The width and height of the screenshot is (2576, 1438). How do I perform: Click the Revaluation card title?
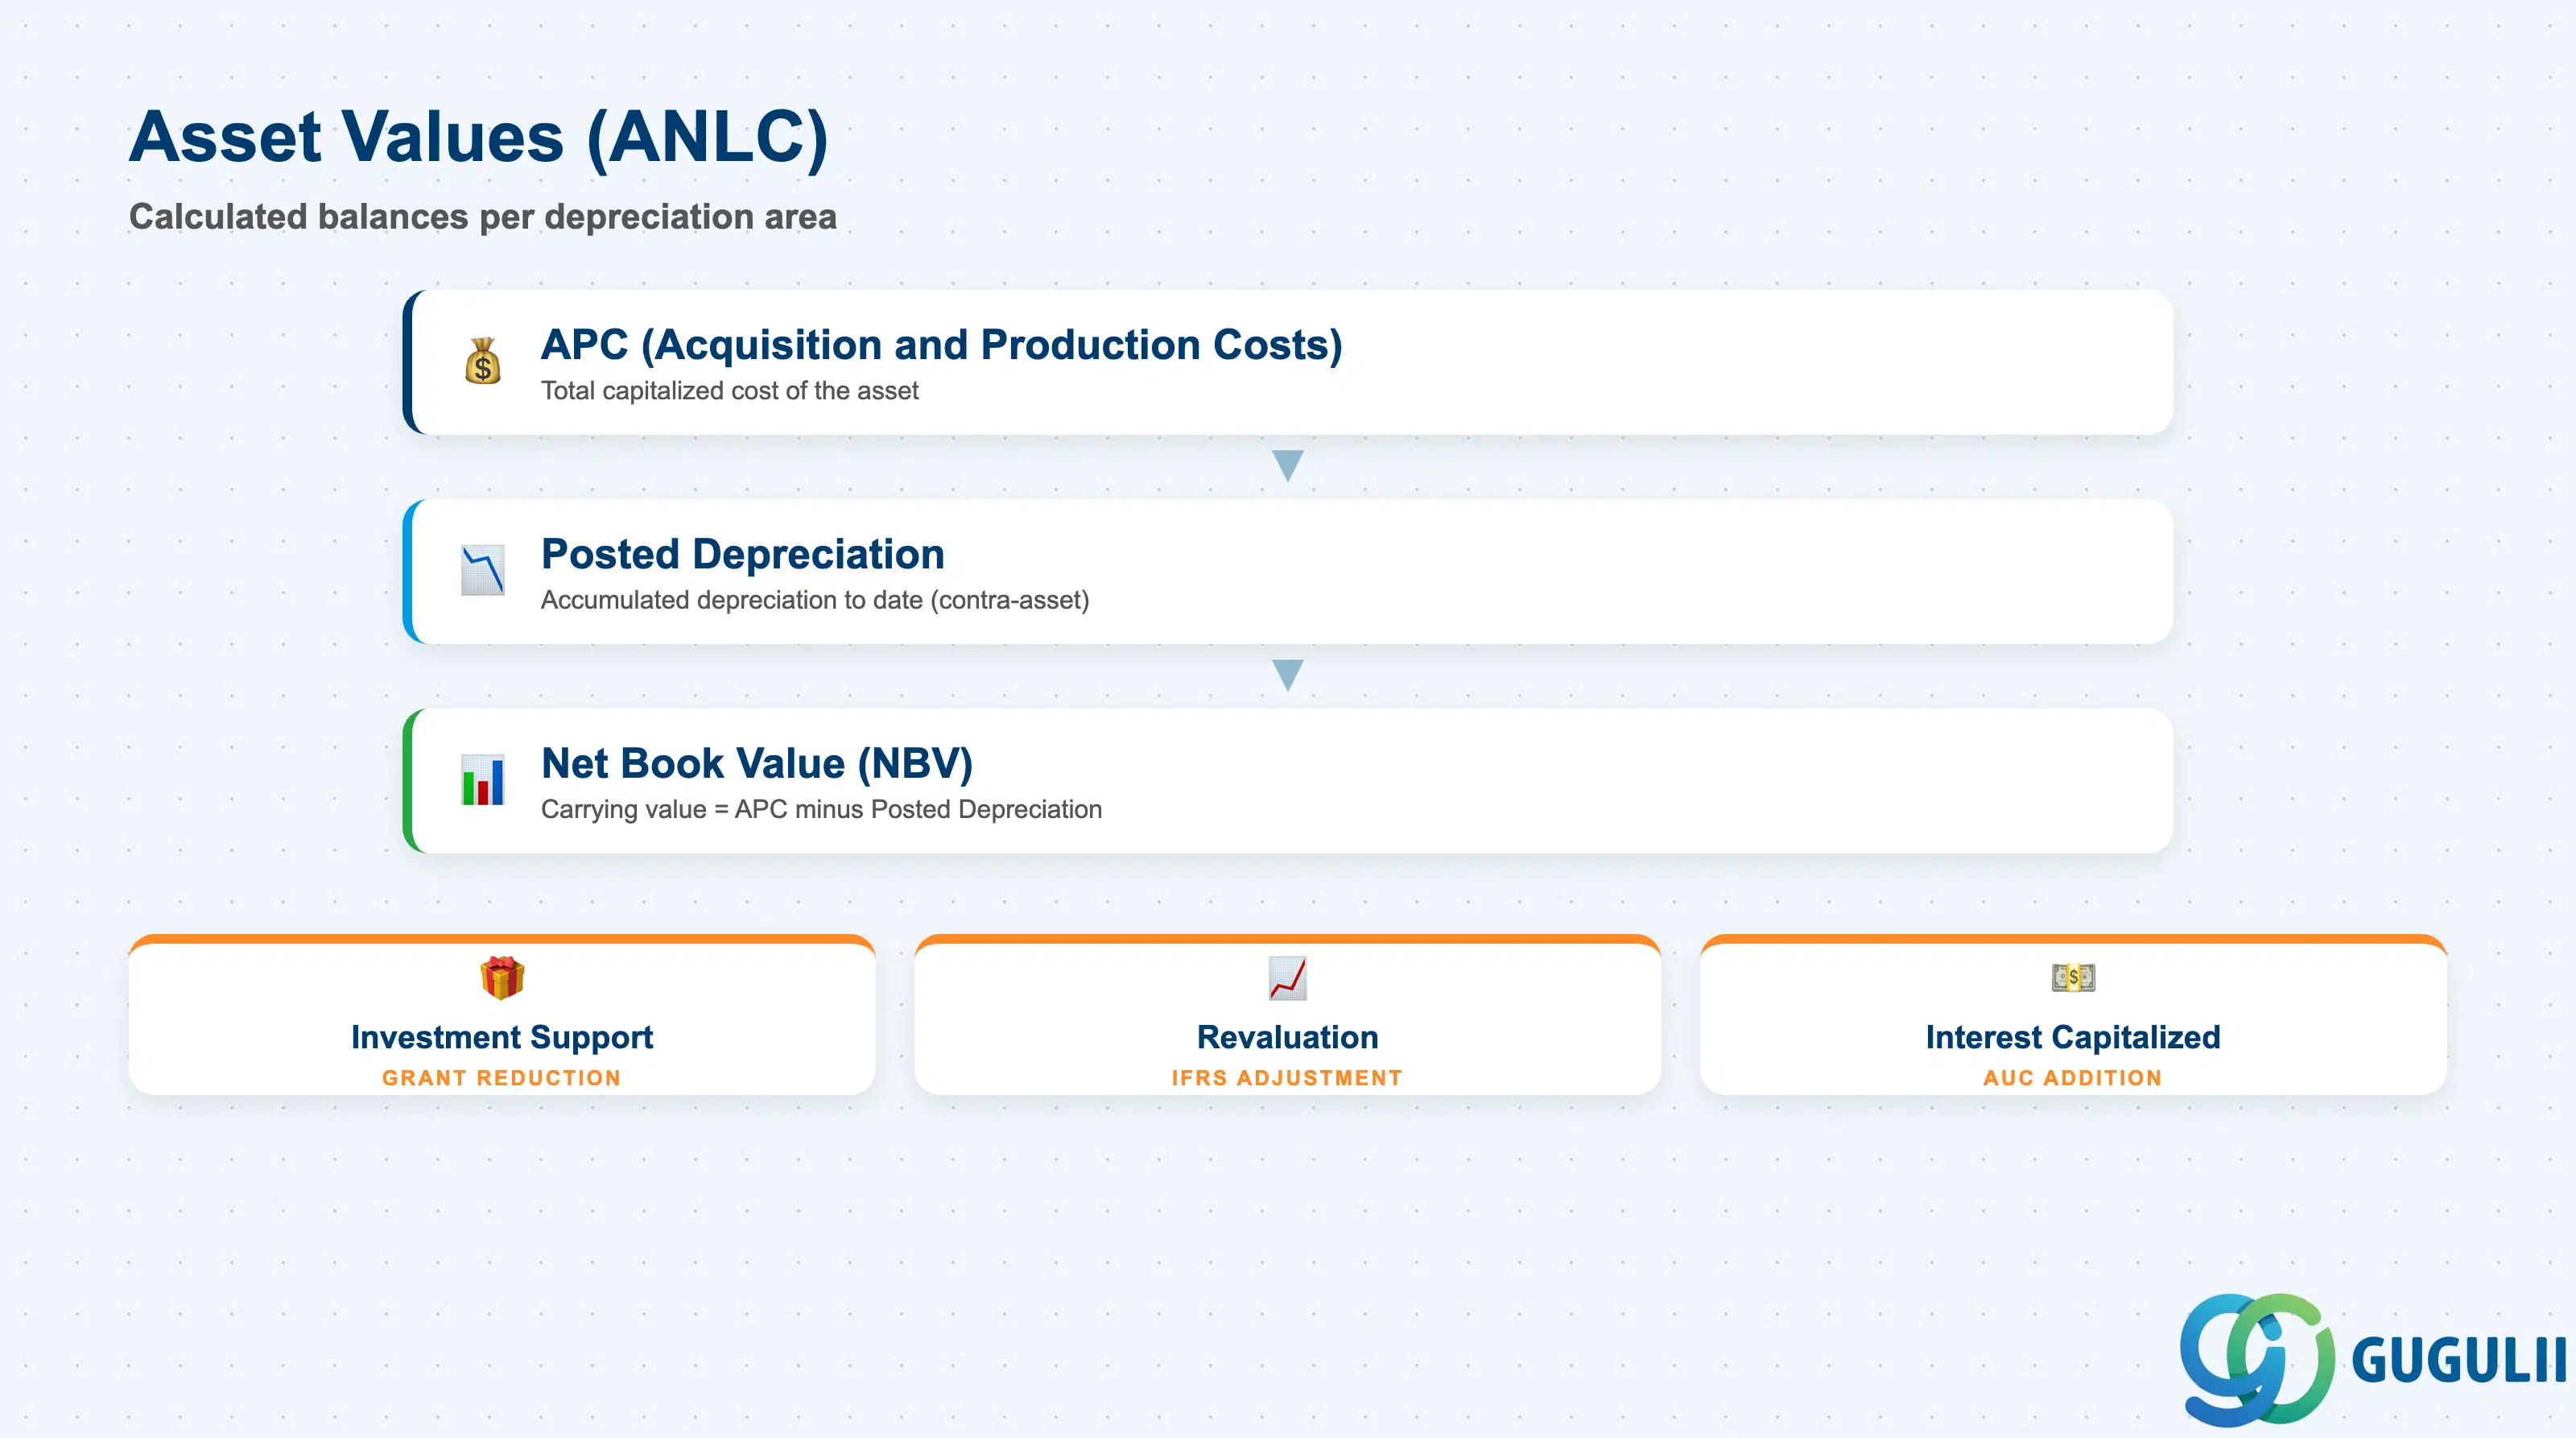(x=1288, y=1037)
